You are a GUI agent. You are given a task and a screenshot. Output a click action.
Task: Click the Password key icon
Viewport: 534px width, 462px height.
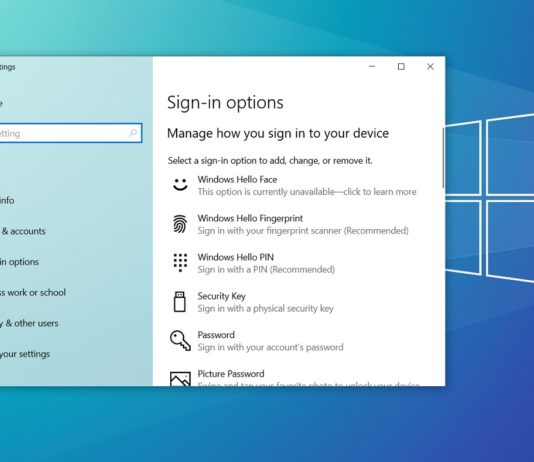180,340
